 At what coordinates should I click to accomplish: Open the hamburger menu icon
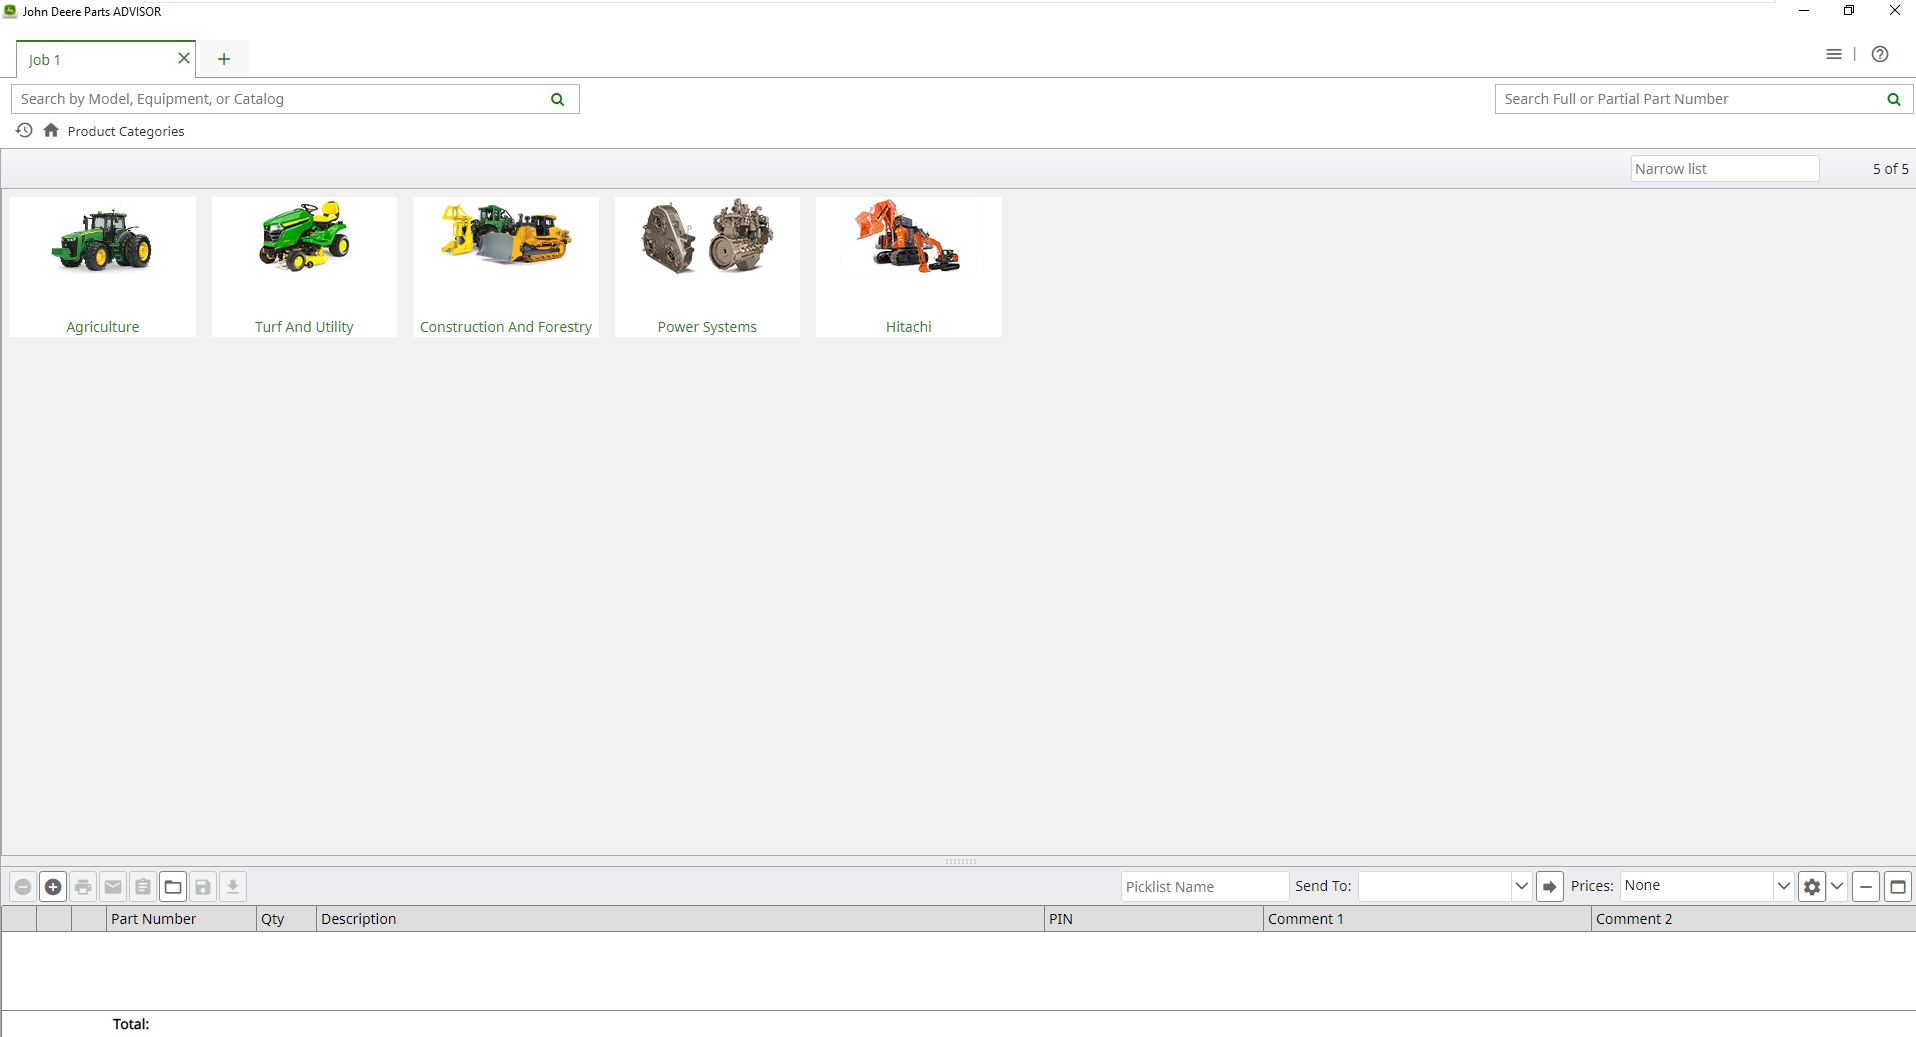tap(1833, 55)
